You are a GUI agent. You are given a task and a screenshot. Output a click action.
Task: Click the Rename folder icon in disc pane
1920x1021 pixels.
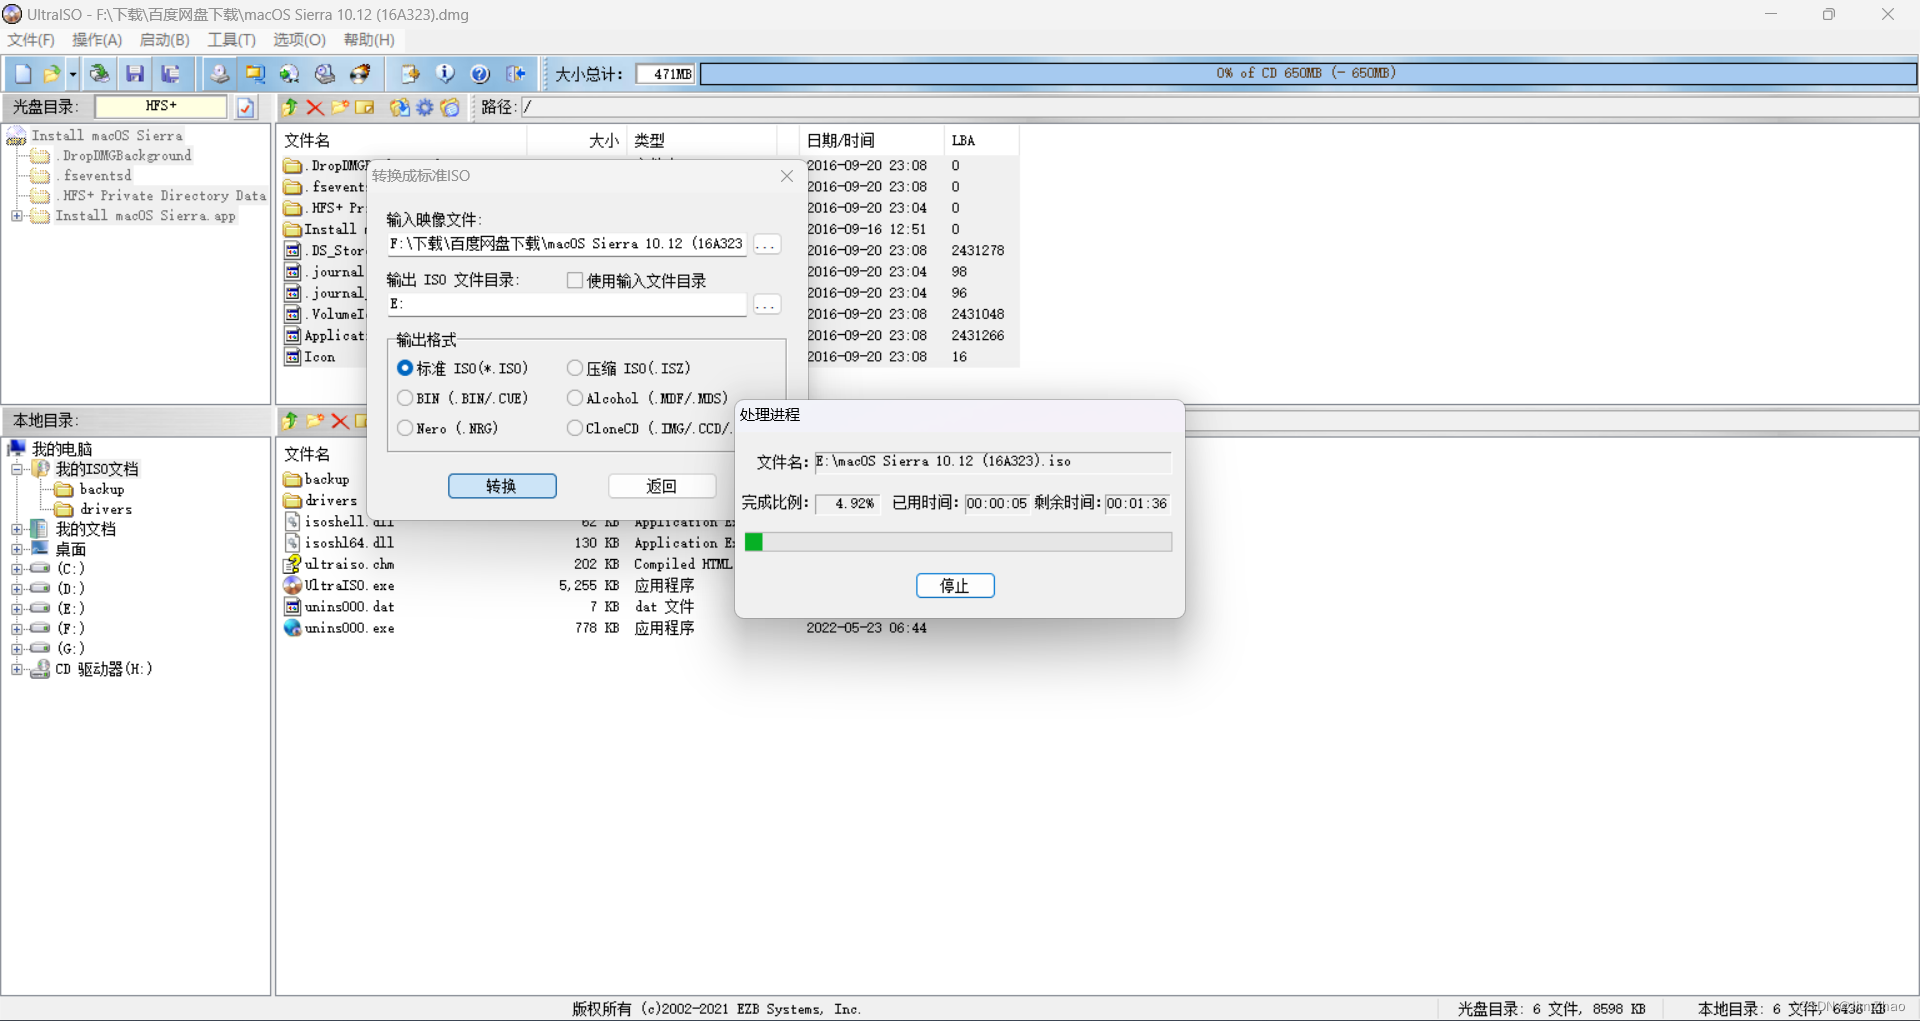365,107
